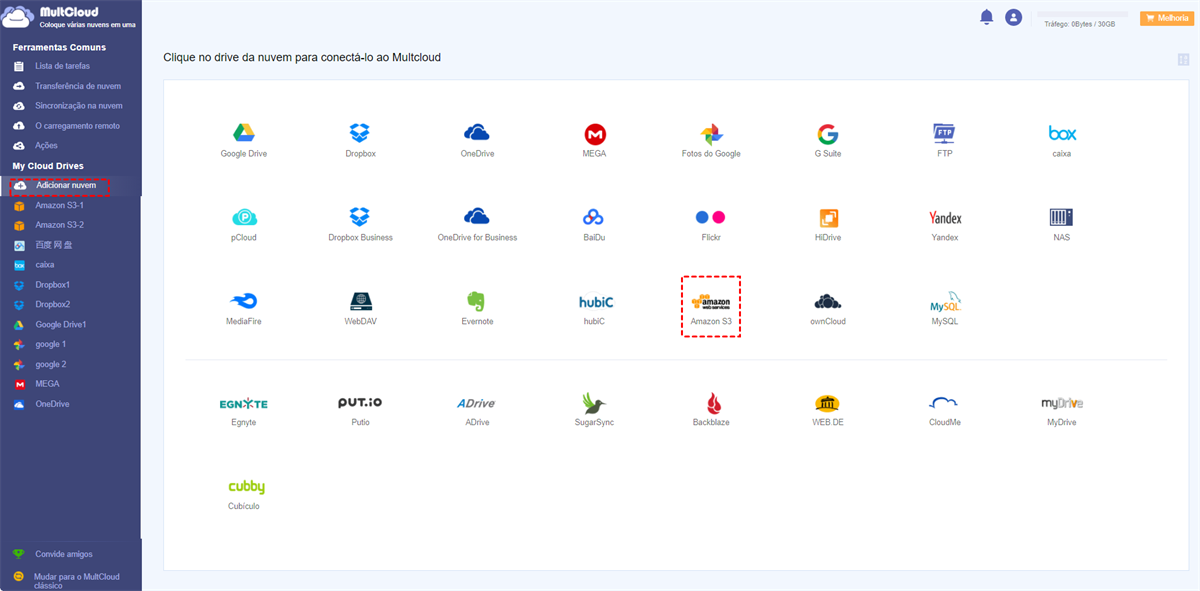Pick the SugarSync cloud
Screen dimensions: 1200x591
[595, 410]
